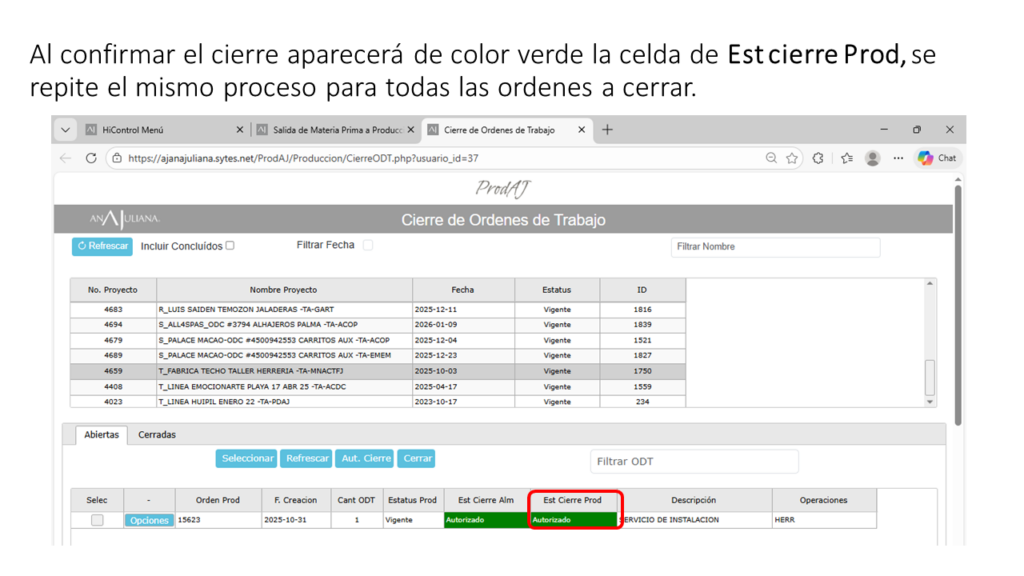Click the Filtrar ODT input field
This screenshot has height=576, width=1024.
(x=694, y=462)
